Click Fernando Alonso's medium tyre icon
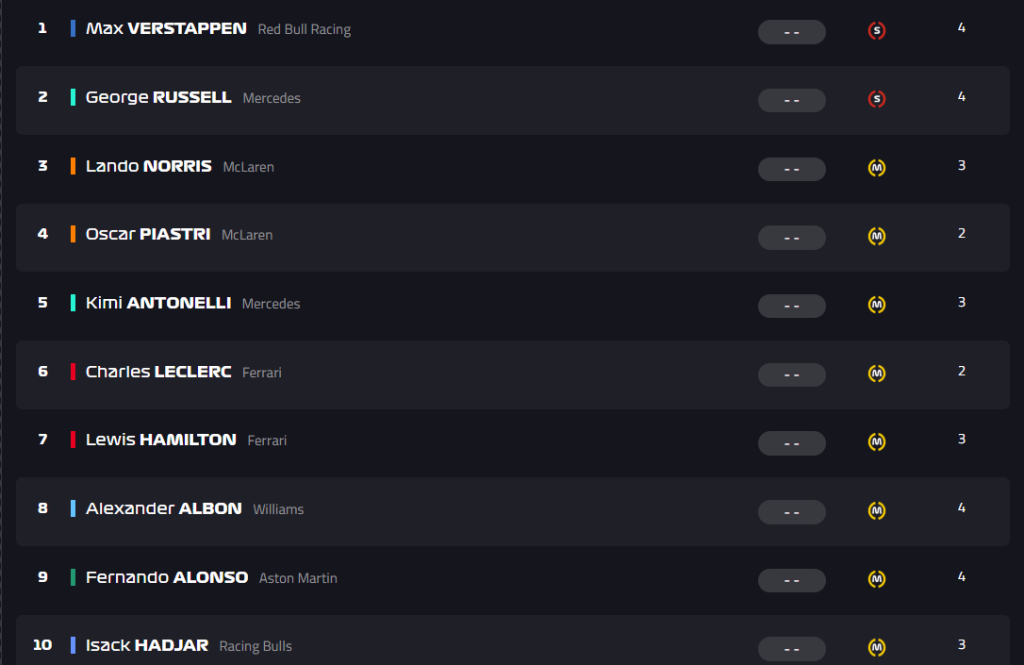 tap(876, 579)
